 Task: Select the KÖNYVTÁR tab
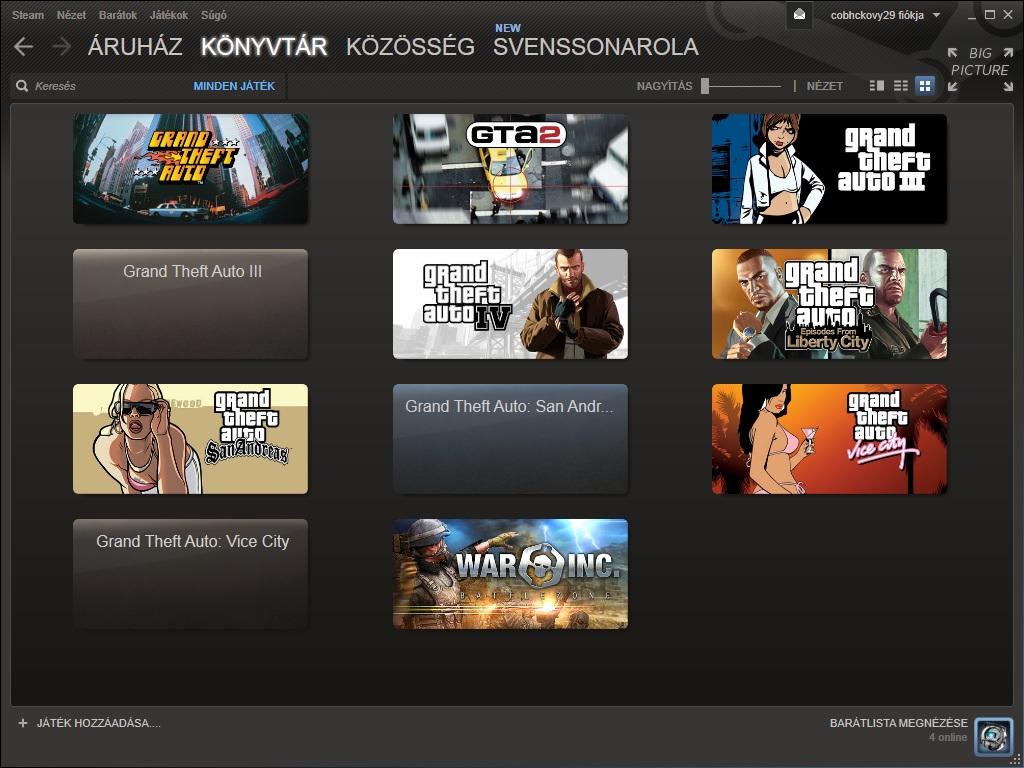[264, 46]
